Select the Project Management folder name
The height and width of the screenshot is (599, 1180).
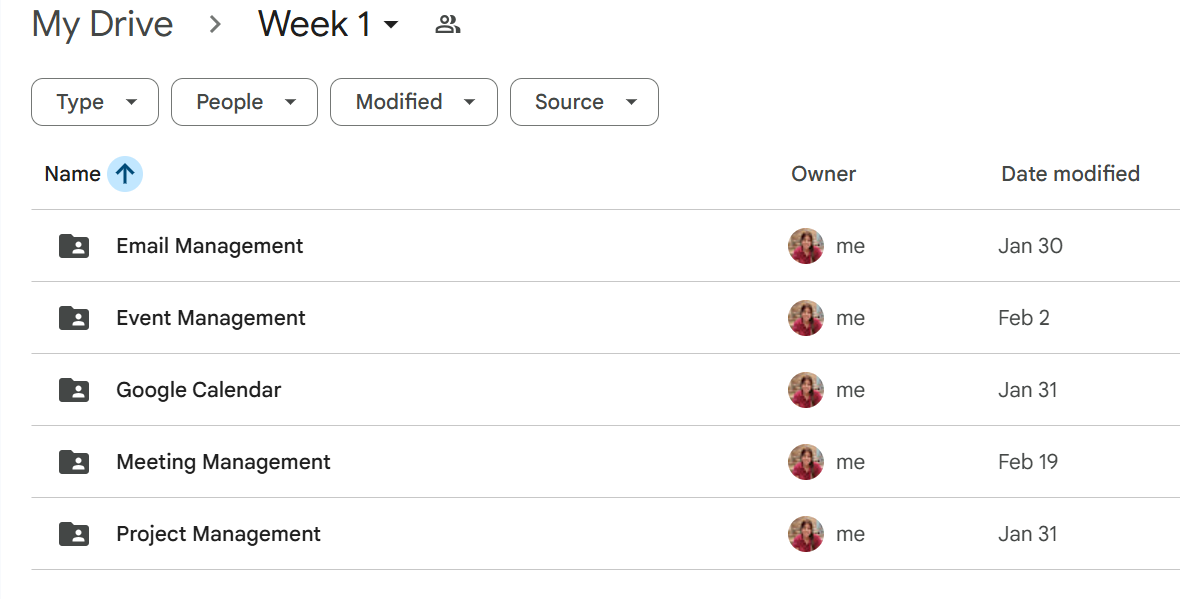coord(218,534)
